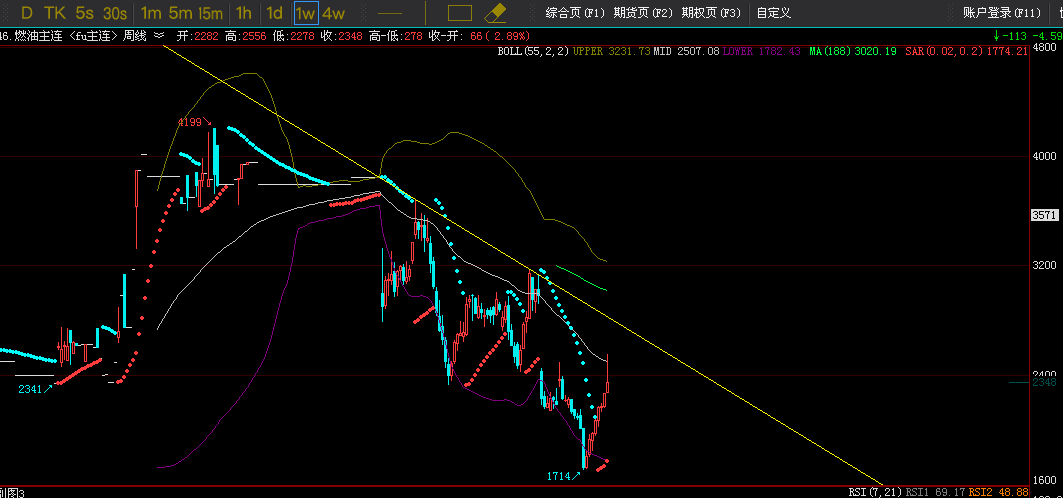Select the eraser tool
This screenshot has height=498, width=1063.
pos(496,13)
